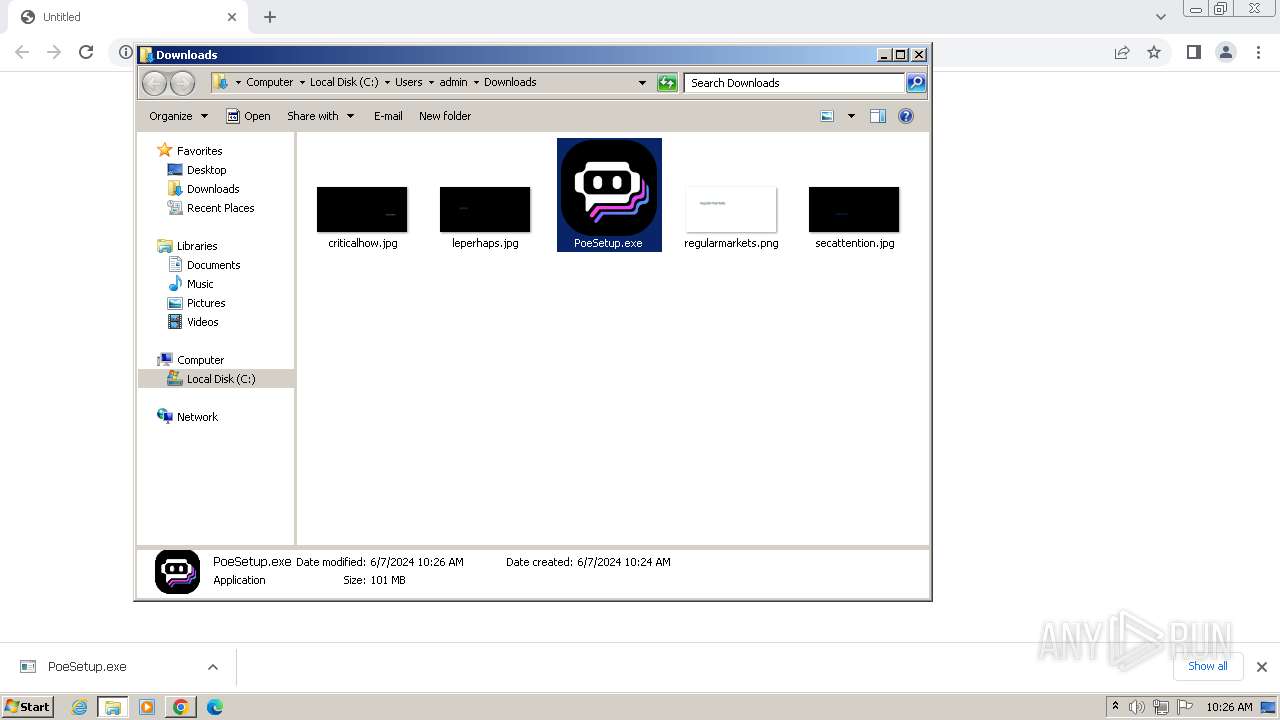Bookmark this page with star icon

click(x=1154, y=52)
